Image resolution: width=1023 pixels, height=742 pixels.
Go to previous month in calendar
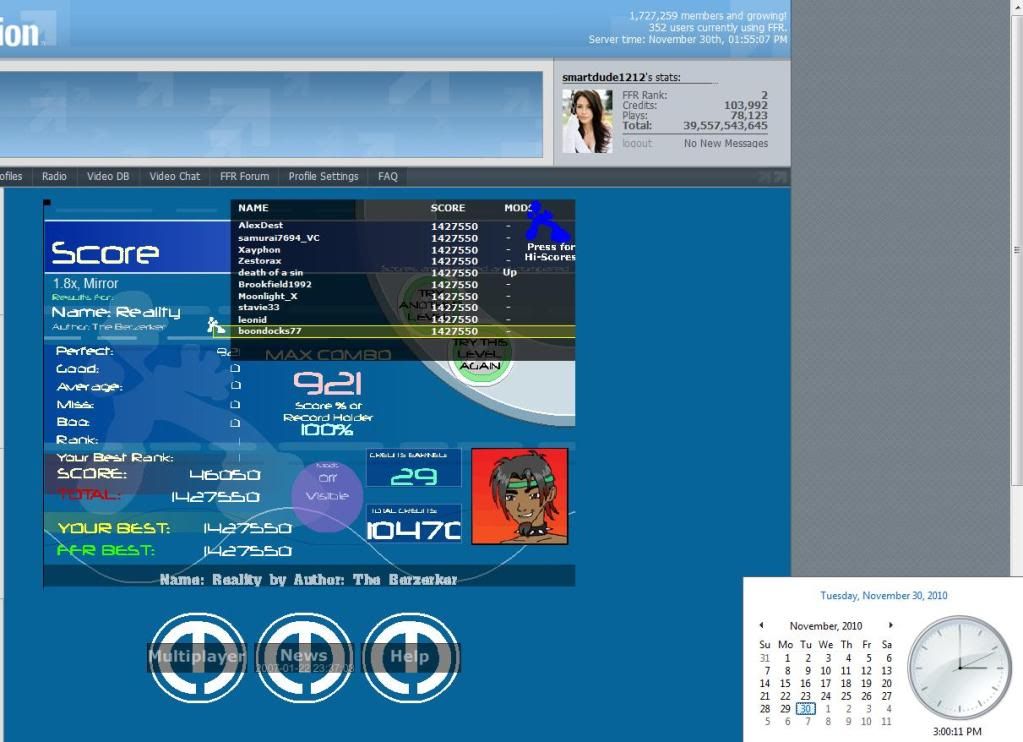click(x=761, y=626)
